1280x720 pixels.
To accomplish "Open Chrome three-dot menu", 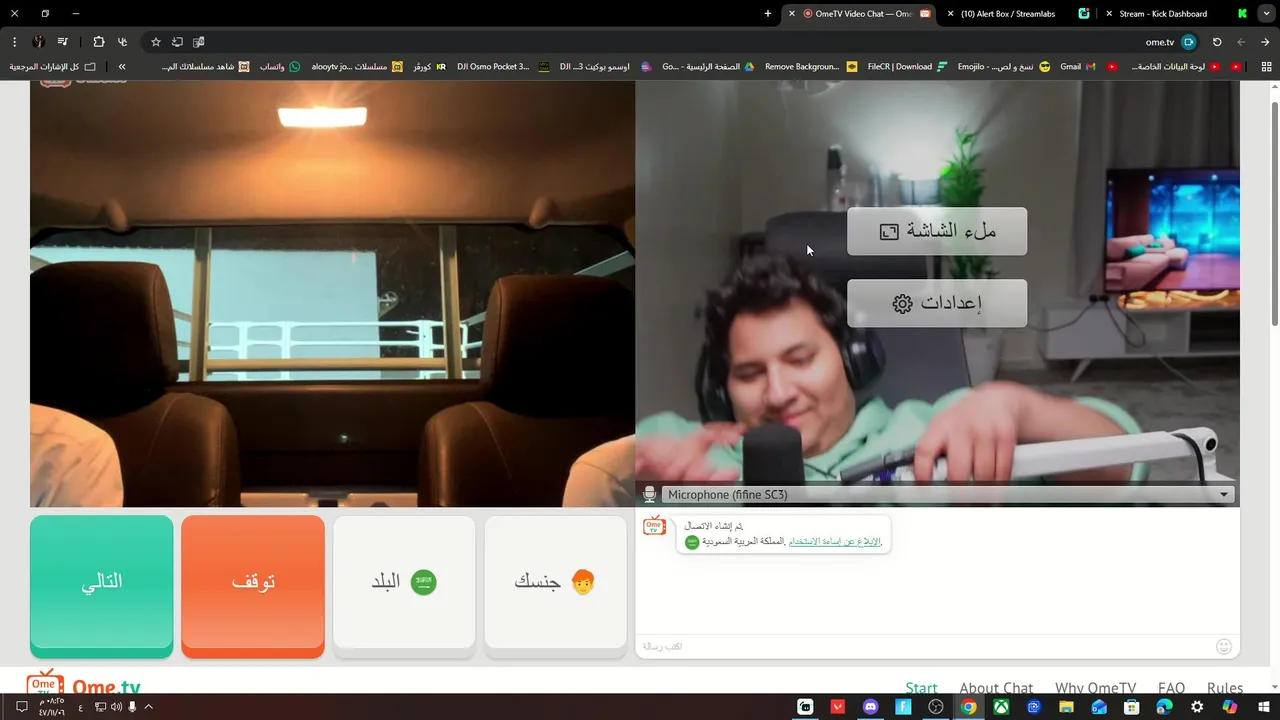I will (14, 42).
